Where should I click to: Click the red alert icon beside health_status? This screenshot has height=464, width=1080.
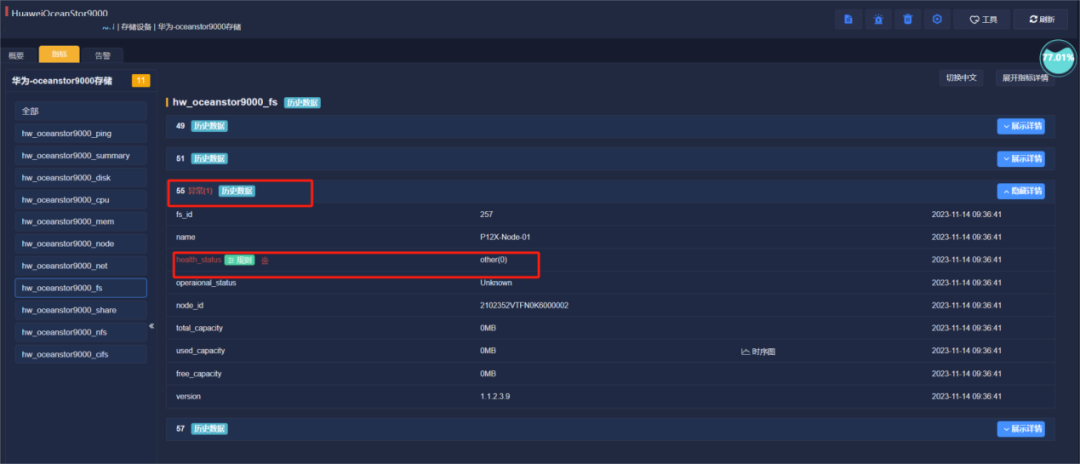(264, 260)
